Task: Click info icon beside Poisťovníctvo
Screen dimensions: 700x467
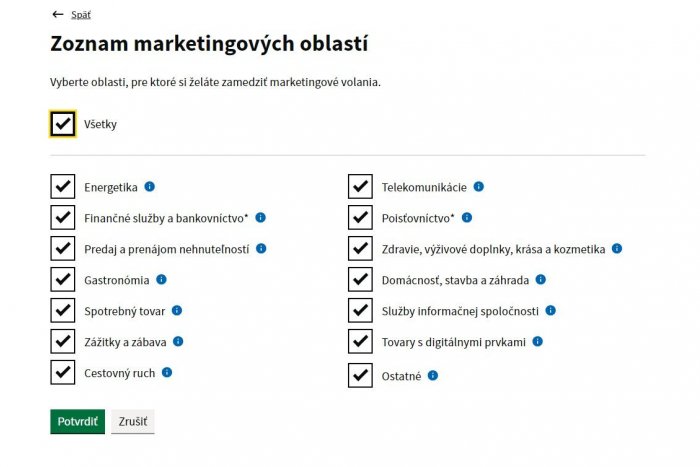Action: tap(467, 217)
